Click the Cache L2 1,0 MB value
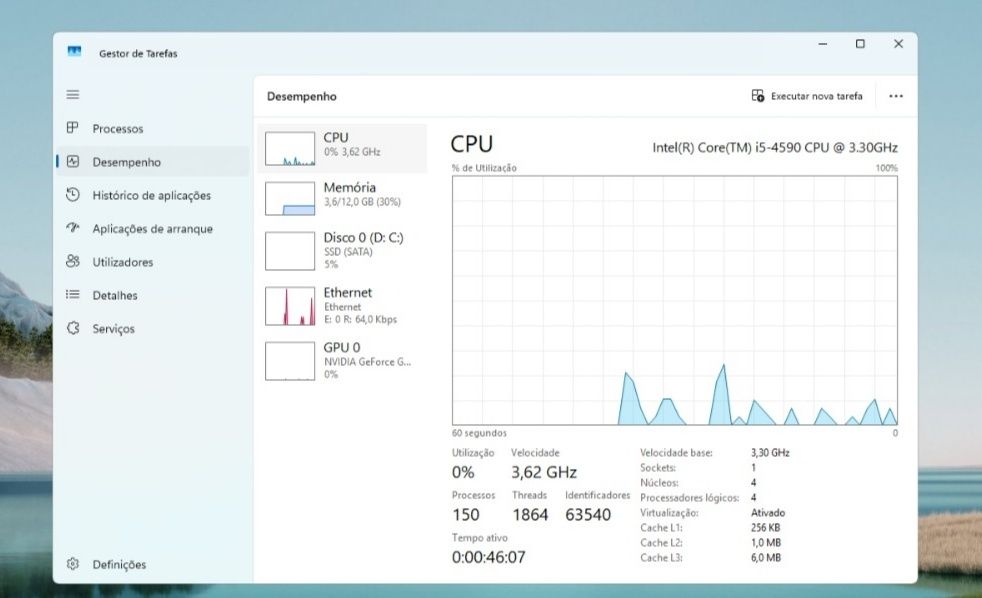982x598 pixels. (x=766, y=543)
